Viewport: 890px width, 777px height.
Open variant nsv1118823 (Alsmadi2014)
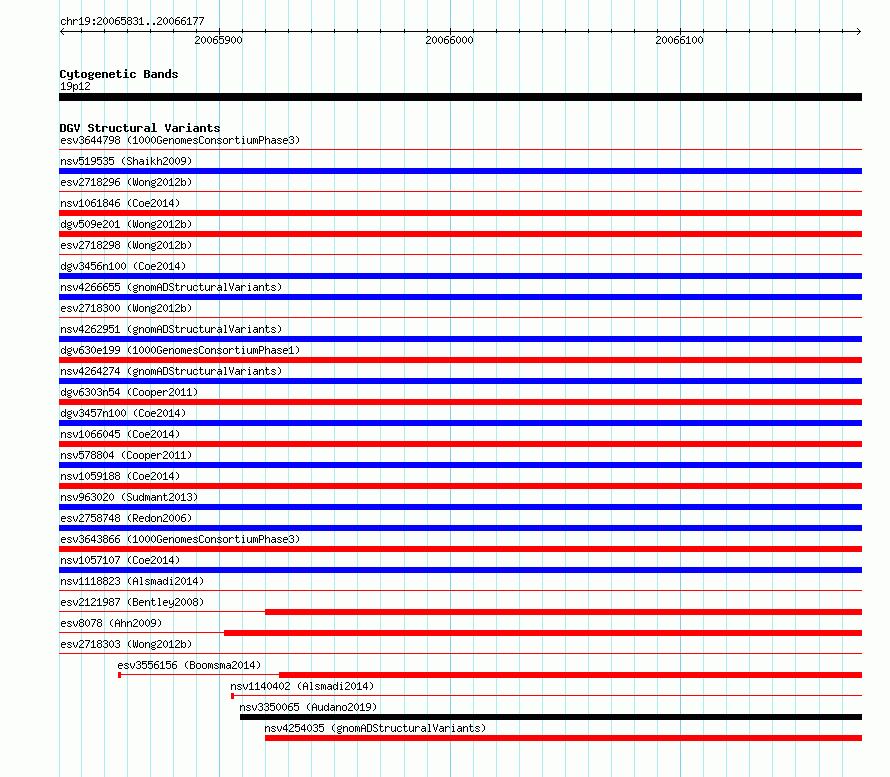(132, 581)
